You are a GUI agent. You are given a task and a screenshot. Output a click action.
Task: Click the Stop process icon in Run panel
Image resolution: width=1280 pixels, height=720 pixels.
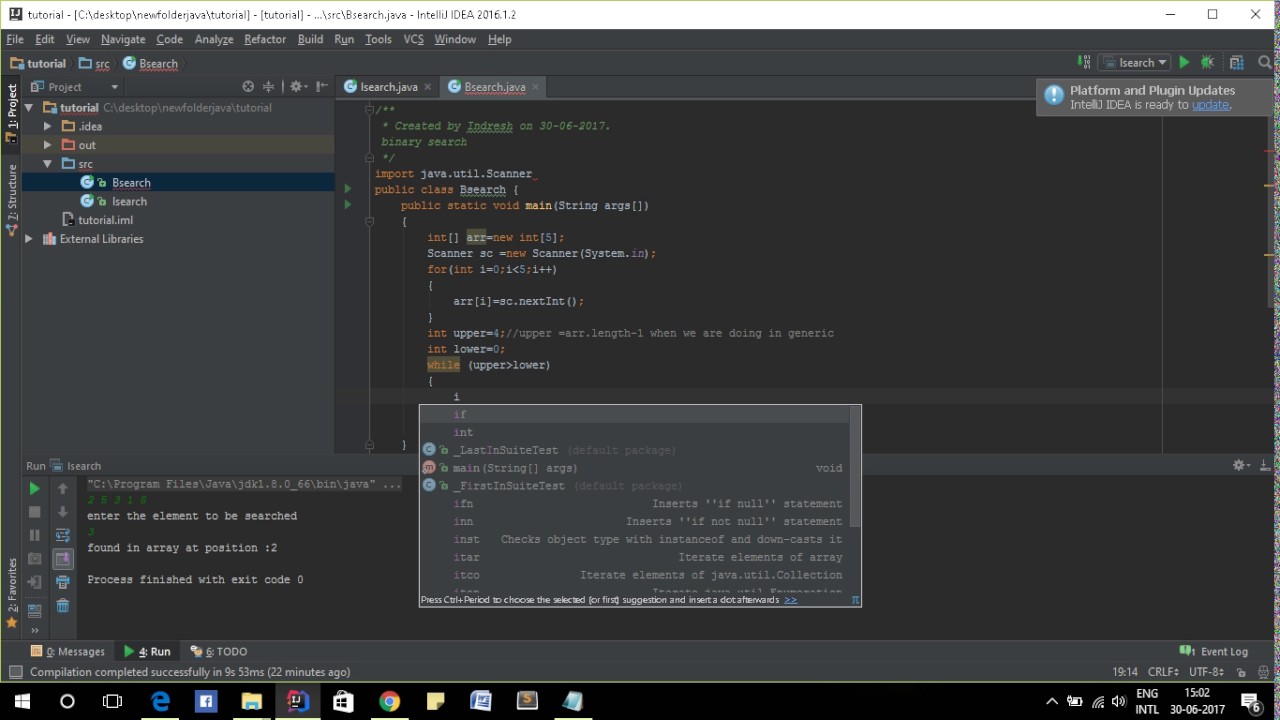click(x=34, y=512)
